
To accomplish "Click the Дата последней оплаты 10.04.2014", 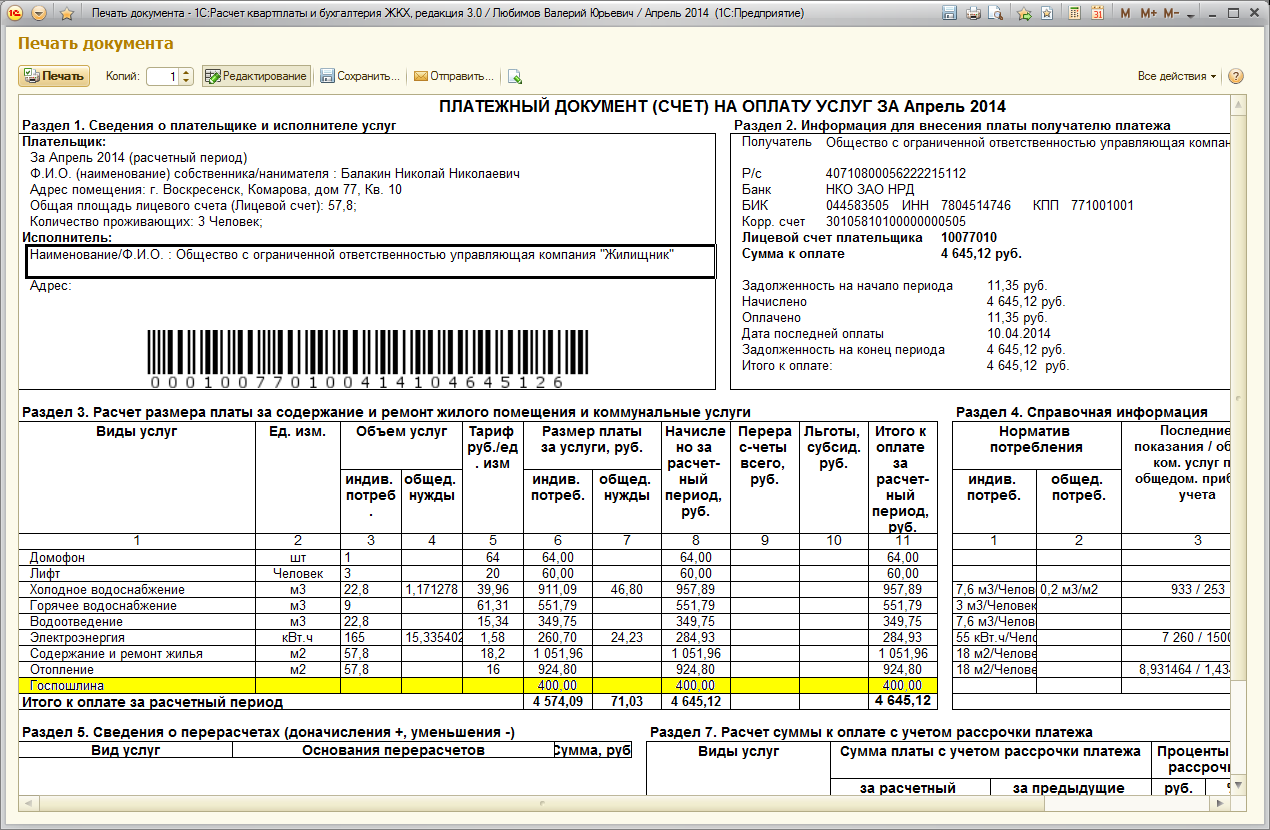I will click(x=1018, y=333).
